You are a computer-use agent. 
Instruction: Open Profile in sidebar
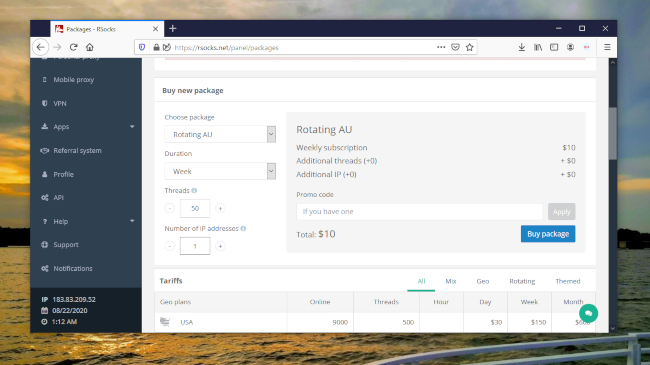point(63,175)
